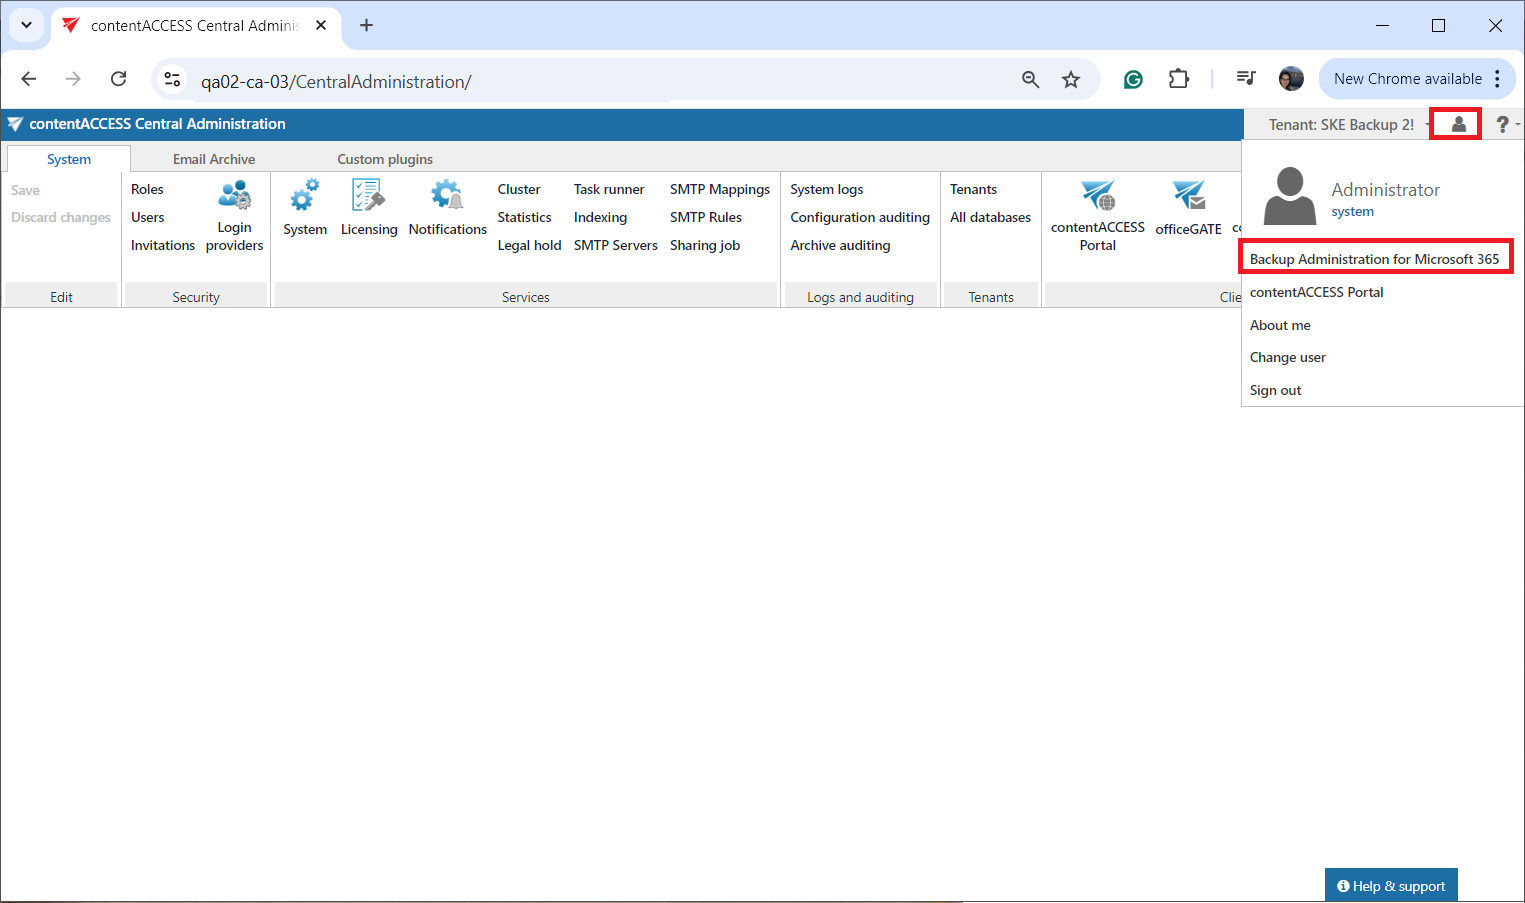The height and width of the screenshot is (903, 1525).
Task: Open System settings gear icon
Action: tap(305, 196)
